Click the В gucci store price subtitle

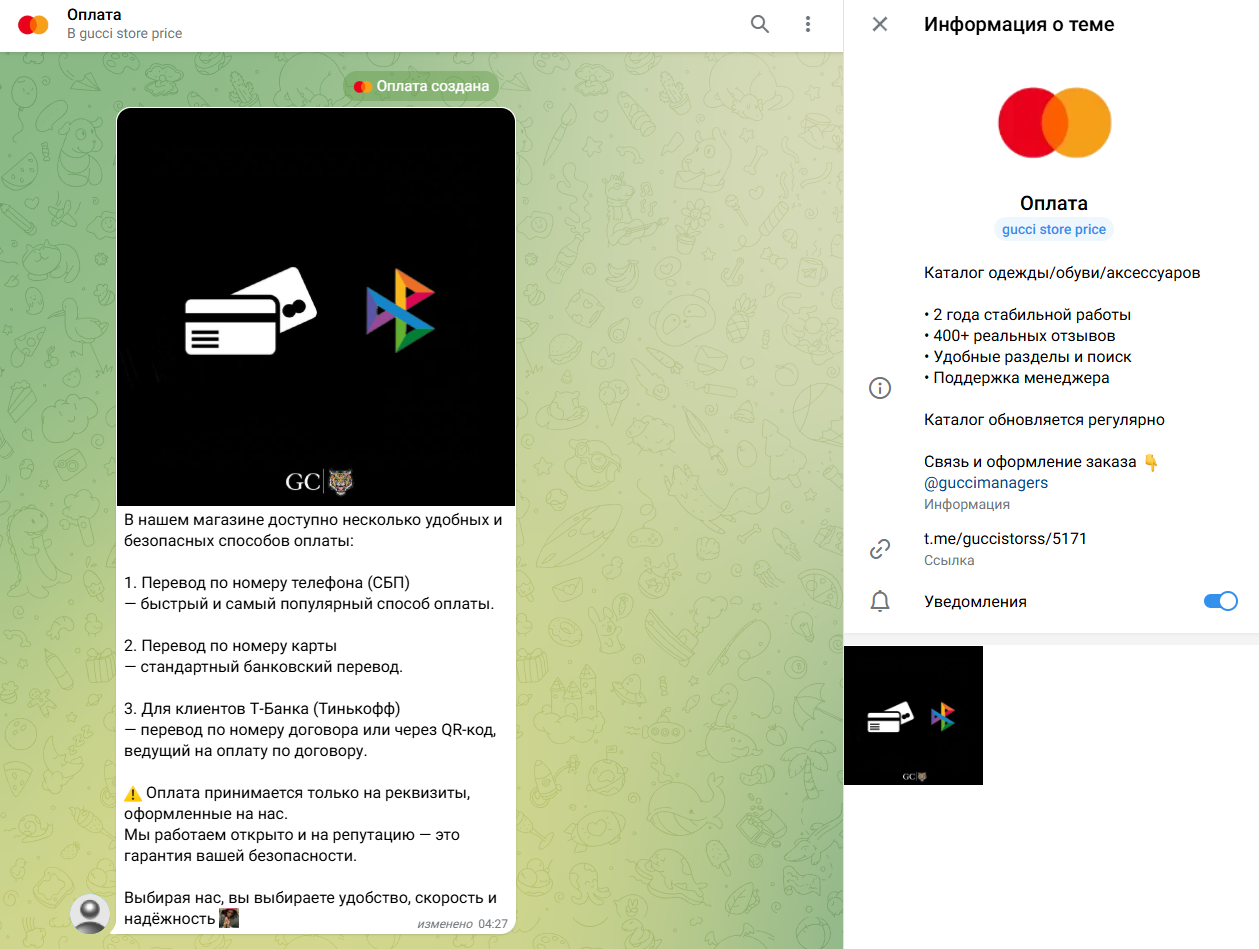[x=125, y=34]
